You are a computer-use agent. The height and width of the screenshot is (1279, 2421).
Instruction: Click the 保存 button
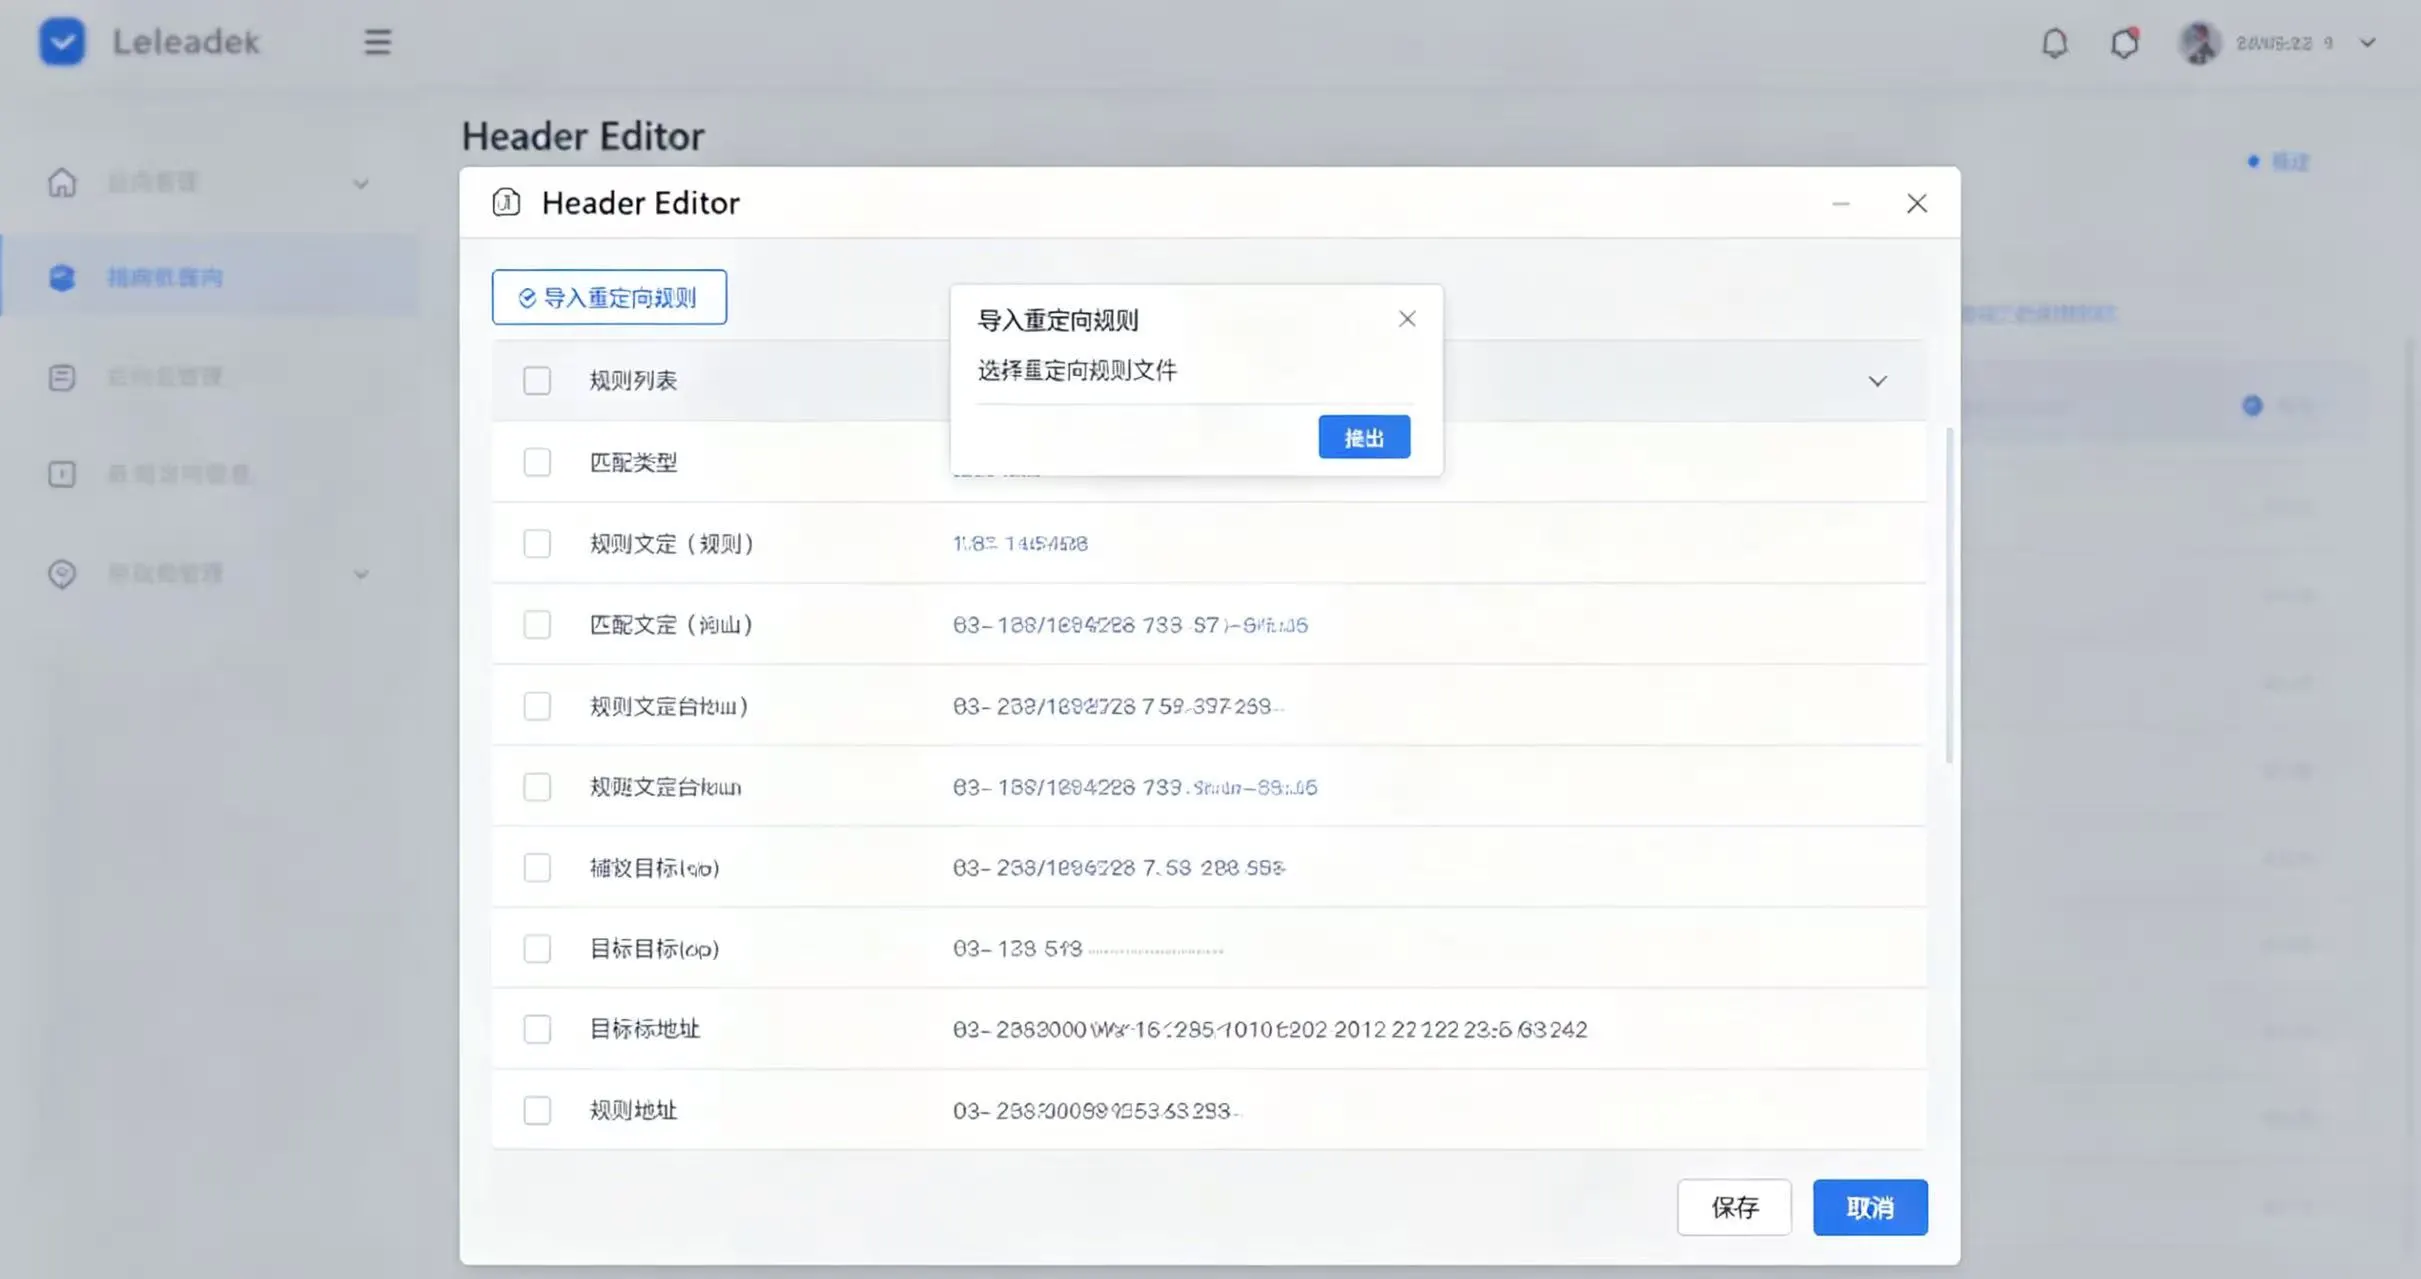coord(1734,1207)
